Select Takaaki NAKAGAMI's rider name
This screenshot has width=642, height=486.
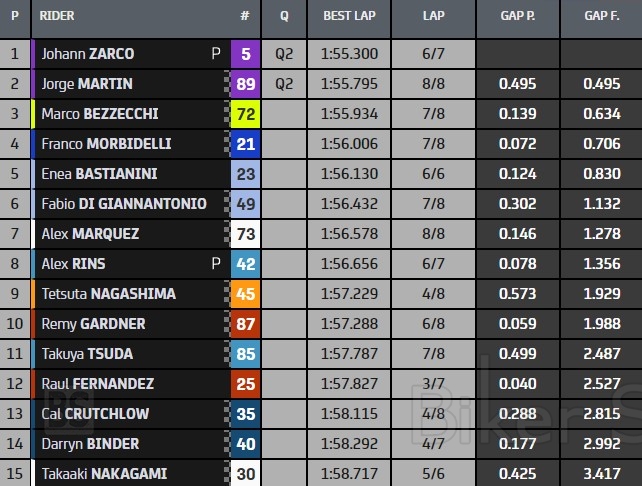point(104,474)
